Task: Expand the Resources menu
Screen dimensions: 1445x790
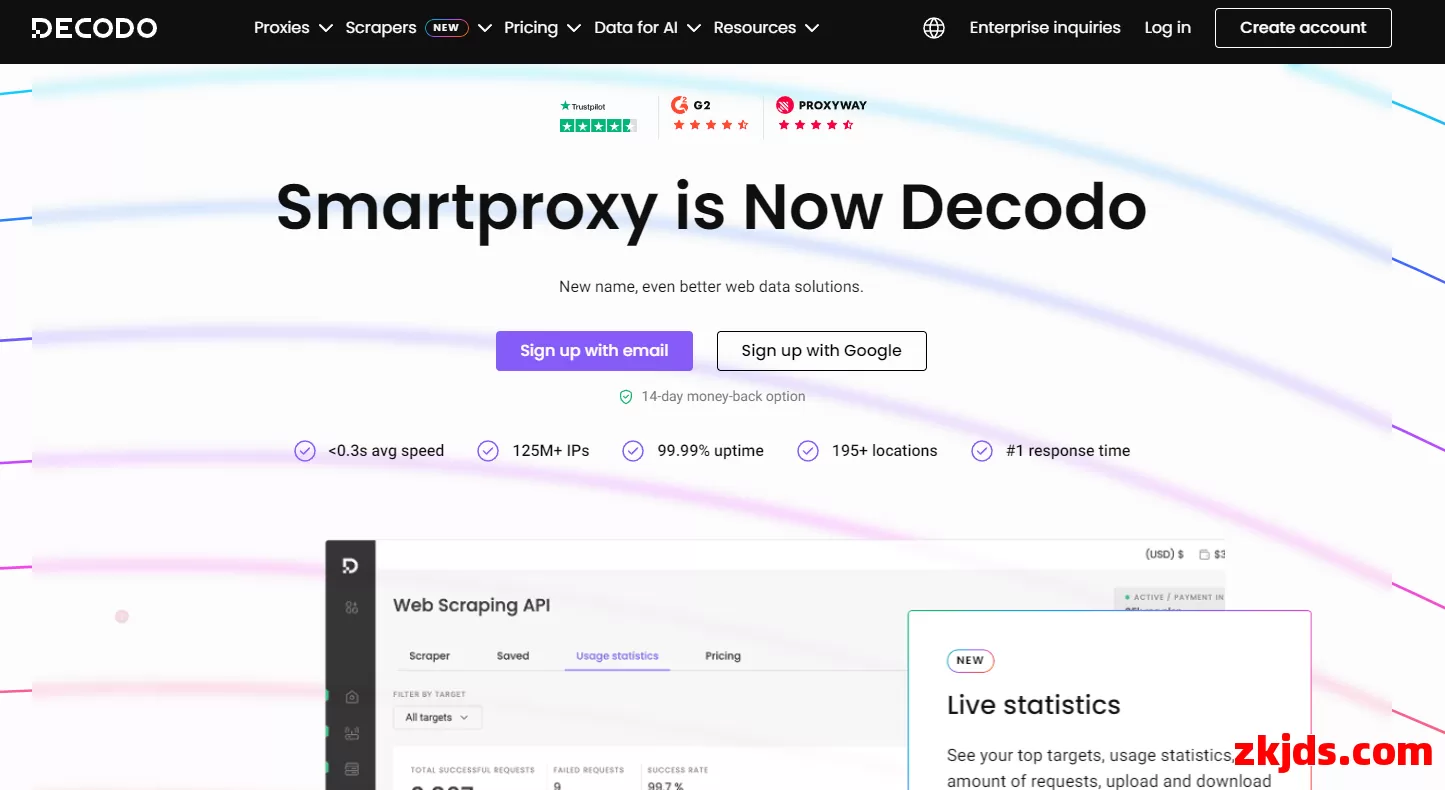Action: point(766,28)
